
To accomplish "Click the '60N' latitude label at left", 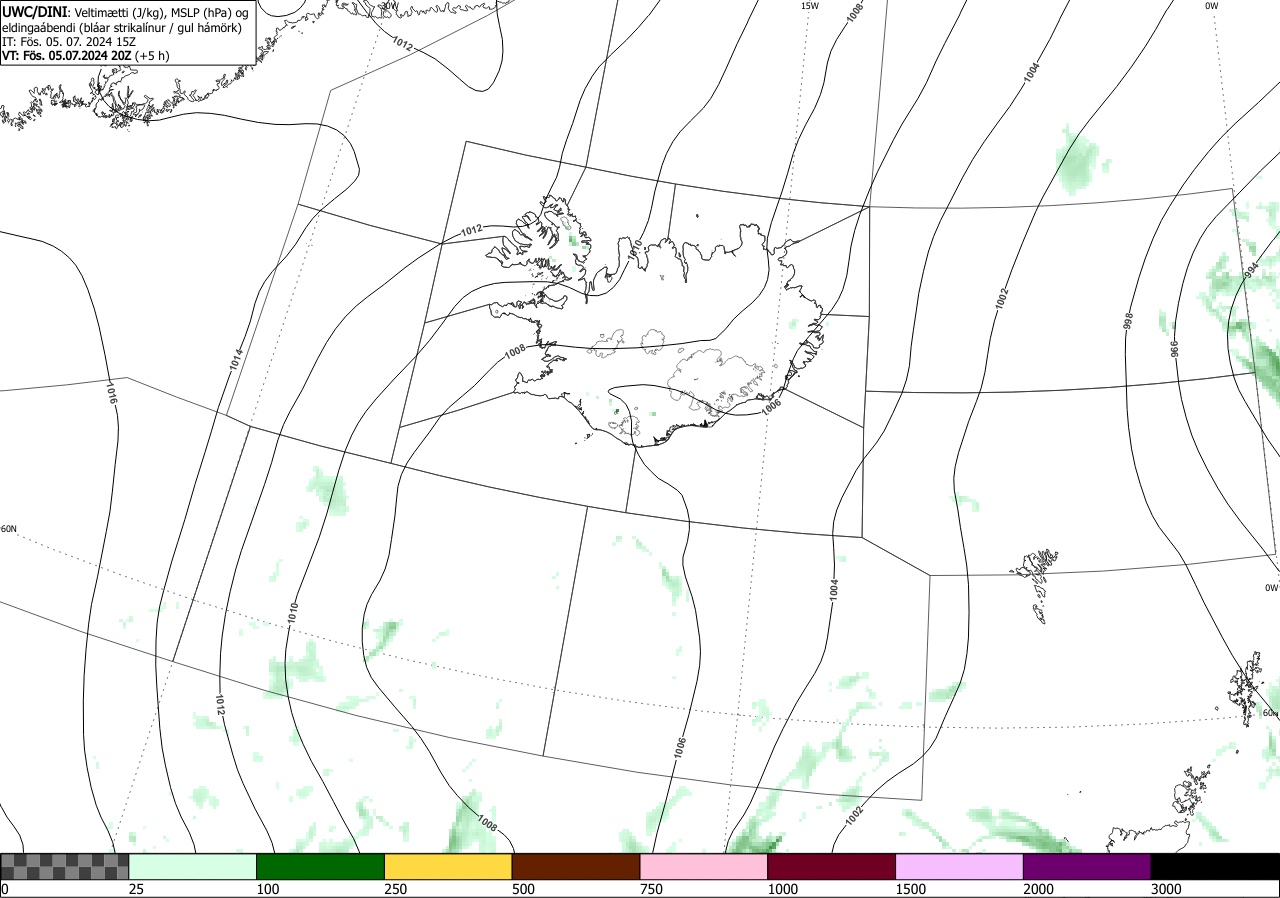I will (9, 529).
